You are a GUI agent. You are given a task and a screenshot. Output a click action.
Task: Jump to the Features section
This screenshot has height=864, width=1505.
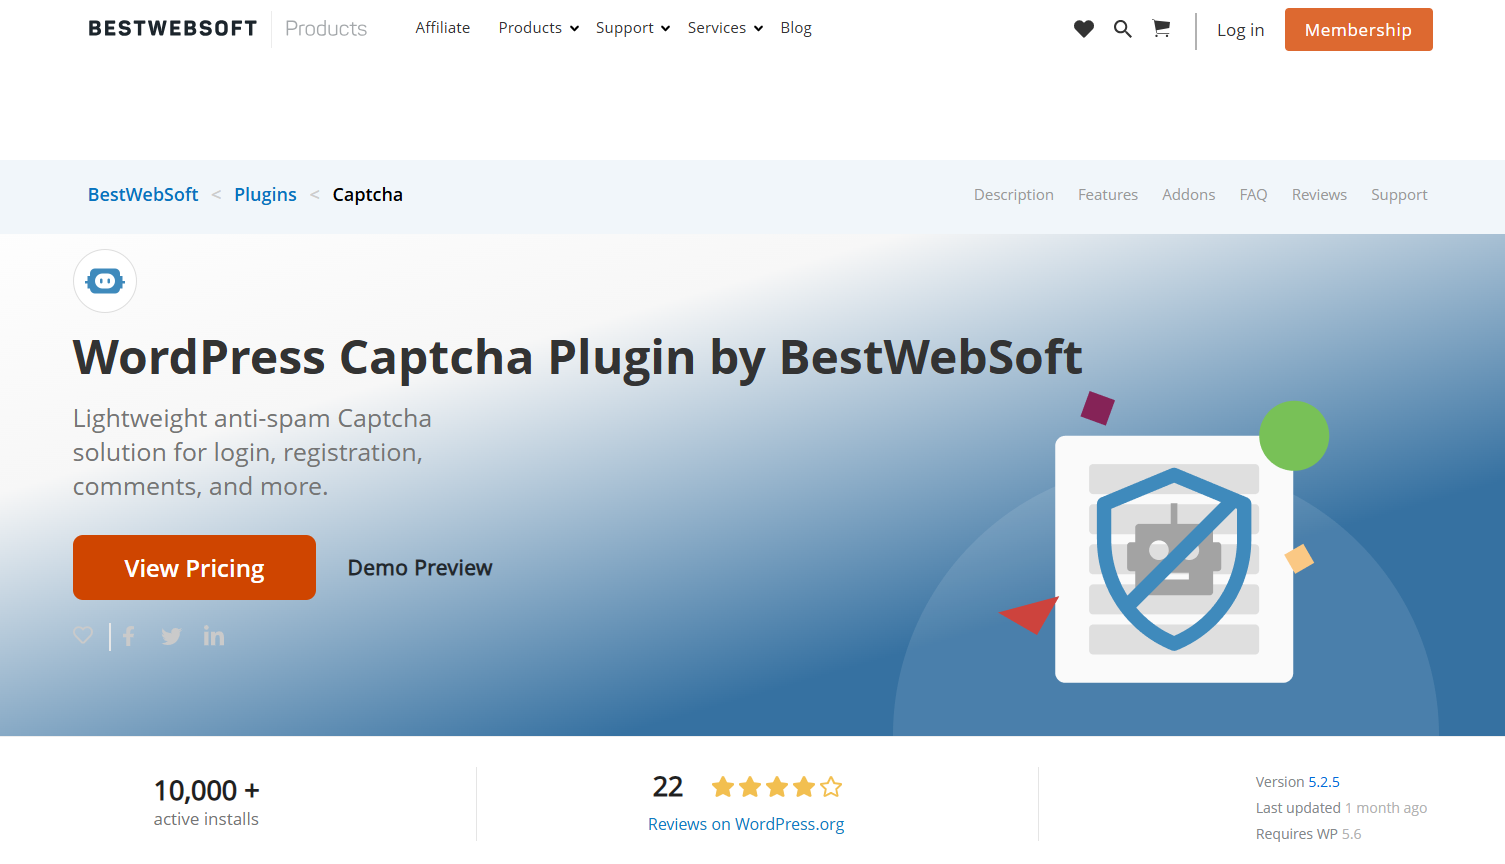(x=1108, y=195)
